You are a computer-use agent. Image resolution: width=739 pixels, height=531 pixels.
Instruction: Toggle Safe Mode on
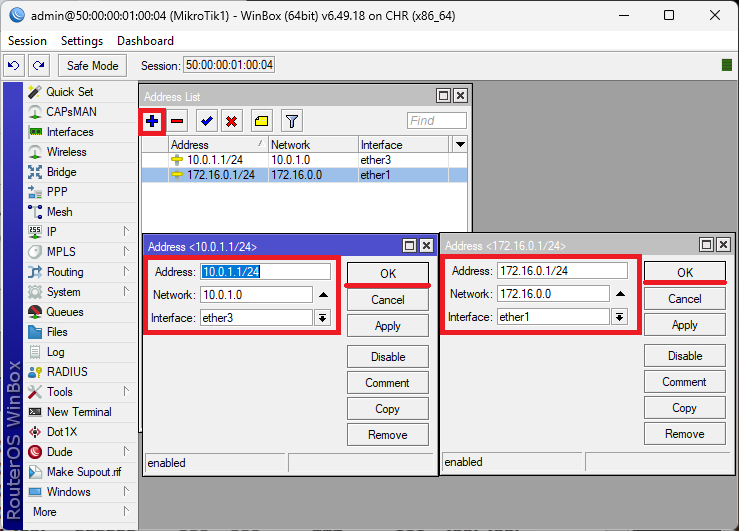(92, 65)
